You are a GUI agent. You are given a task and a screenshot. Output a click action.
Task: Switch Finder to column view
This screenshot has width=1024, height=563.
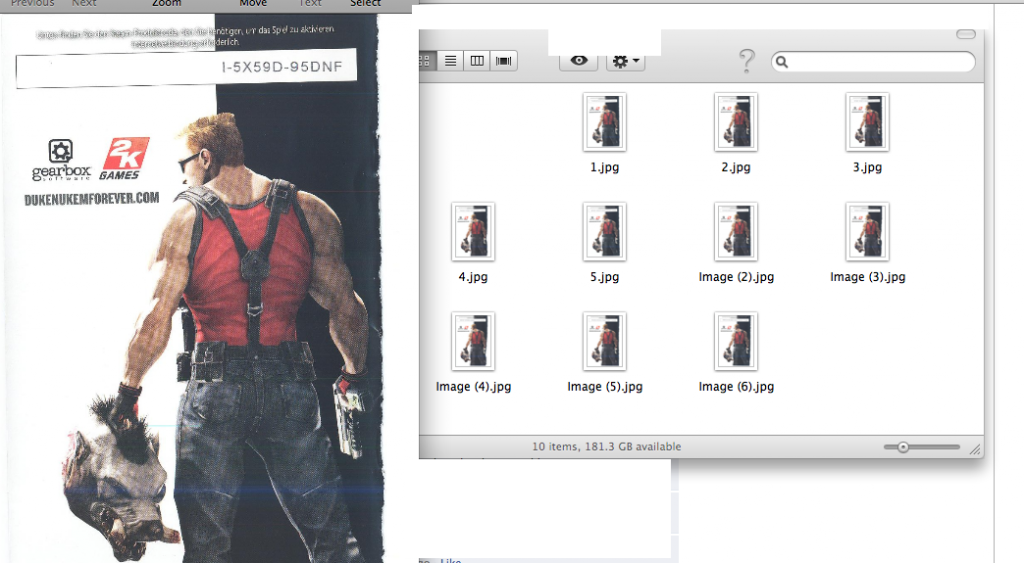[x=477, y=61]
